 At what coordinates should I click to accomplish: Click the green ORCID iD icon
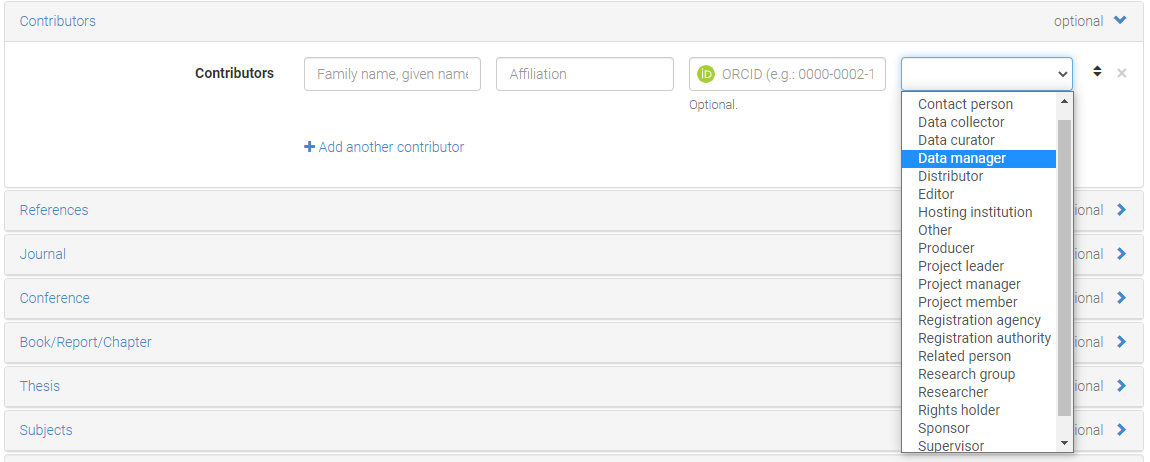pos(706,74)
